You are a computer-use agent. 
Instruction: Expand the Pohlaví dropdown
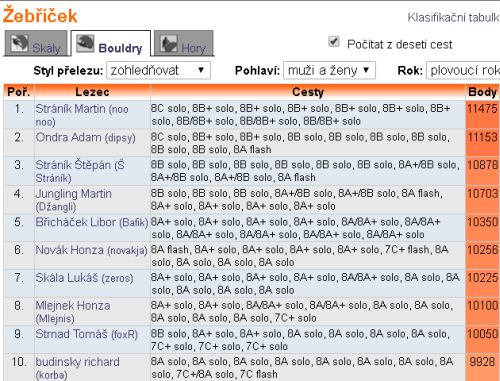coord(329,70)
